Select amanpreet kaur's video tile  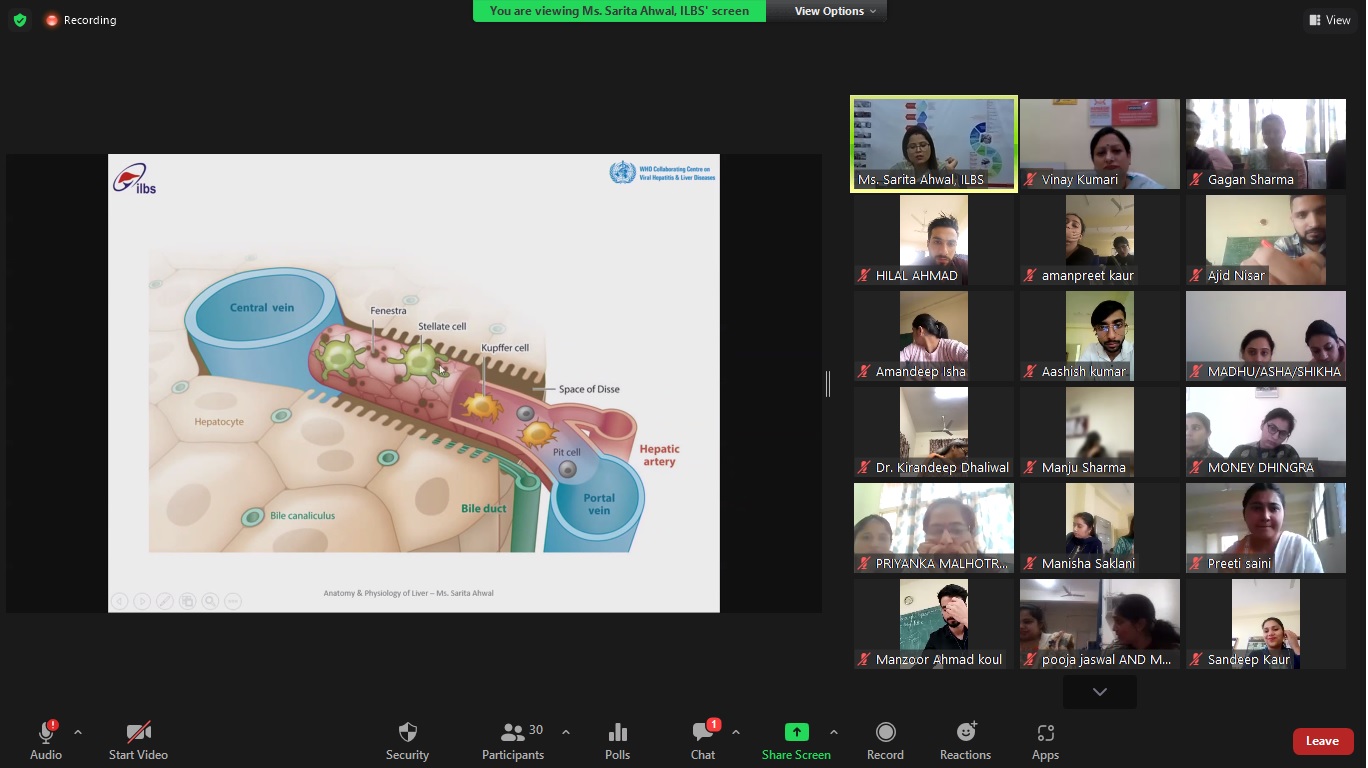(x=1100, y=240)
